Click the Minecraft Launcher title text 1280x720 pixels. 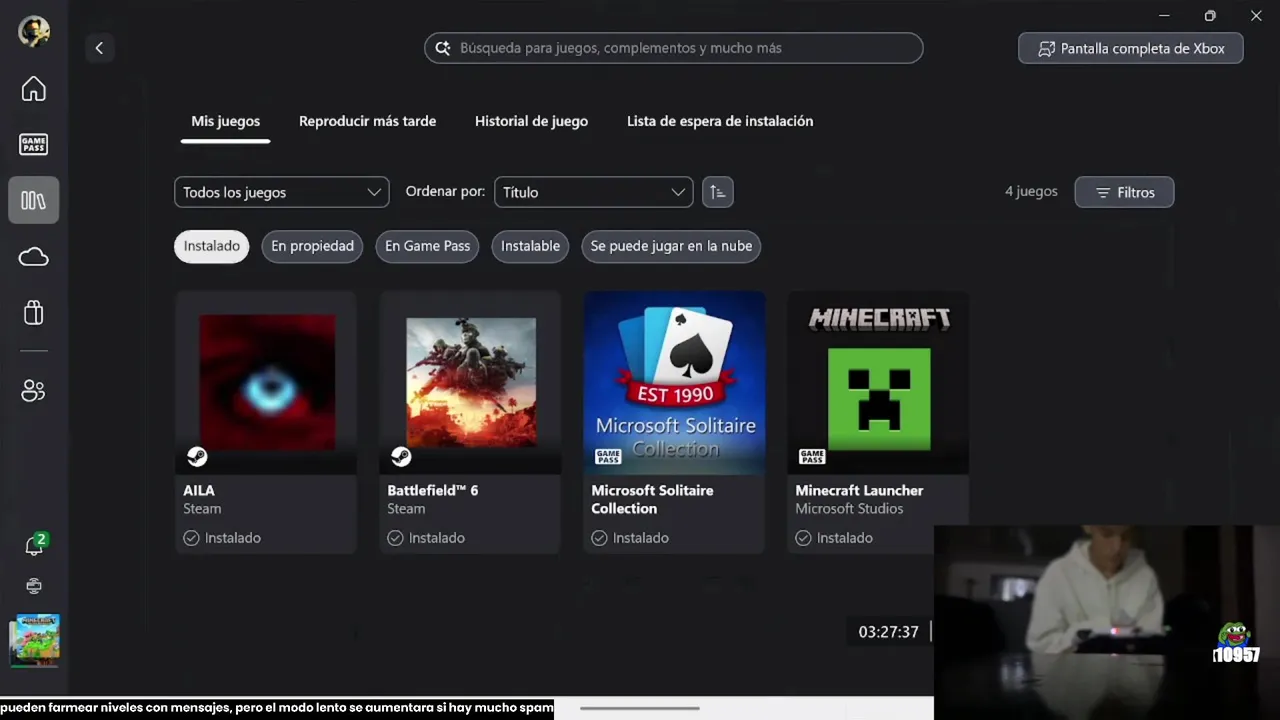click(859, 490)
